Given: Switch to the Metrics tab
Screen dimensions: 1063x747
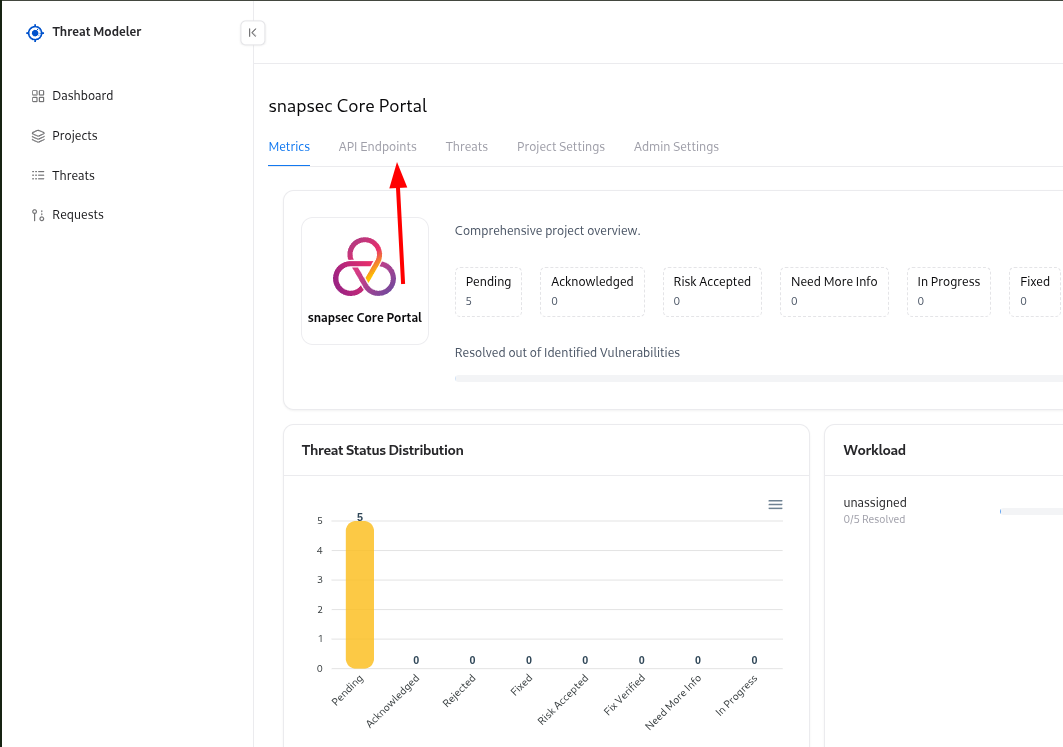Looking at the screenshot, I should [289, 146].
